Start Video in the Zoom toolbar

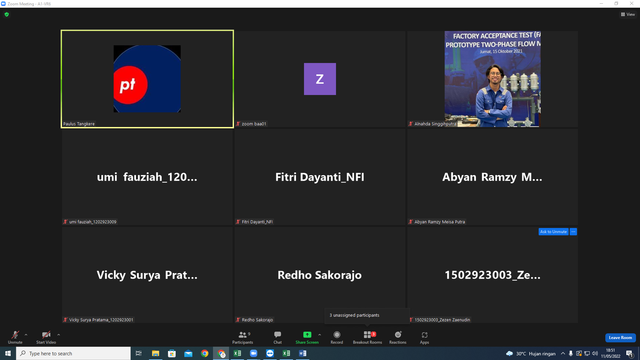46,337
